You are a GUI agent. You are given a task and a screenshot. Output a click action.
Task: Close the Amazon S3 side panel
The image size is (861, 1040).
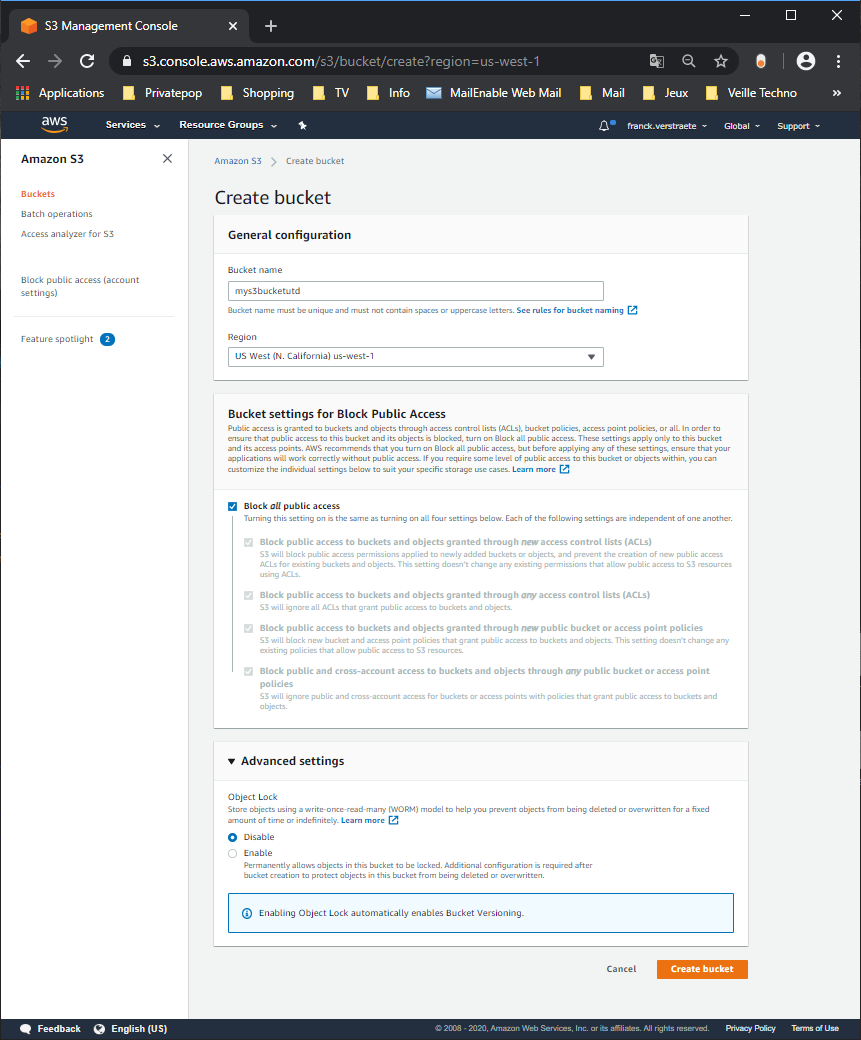[x=167, y=159]
